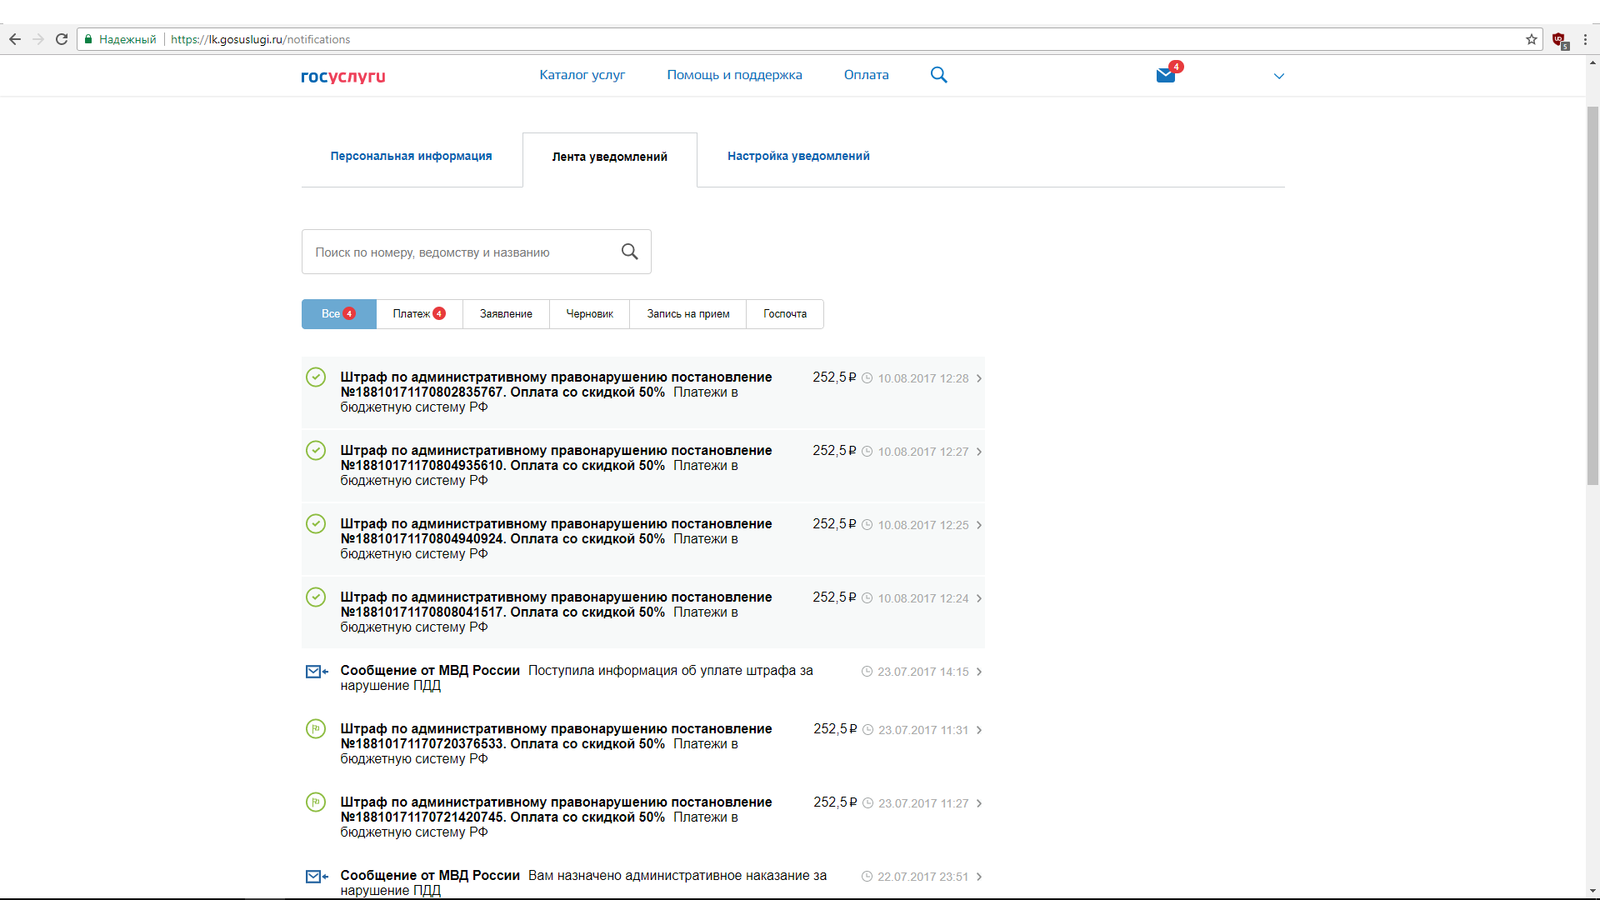This screenshot has width=1600, height=900.
Task: Open fine notification №18810171170802835767
Action: [643, 393]
